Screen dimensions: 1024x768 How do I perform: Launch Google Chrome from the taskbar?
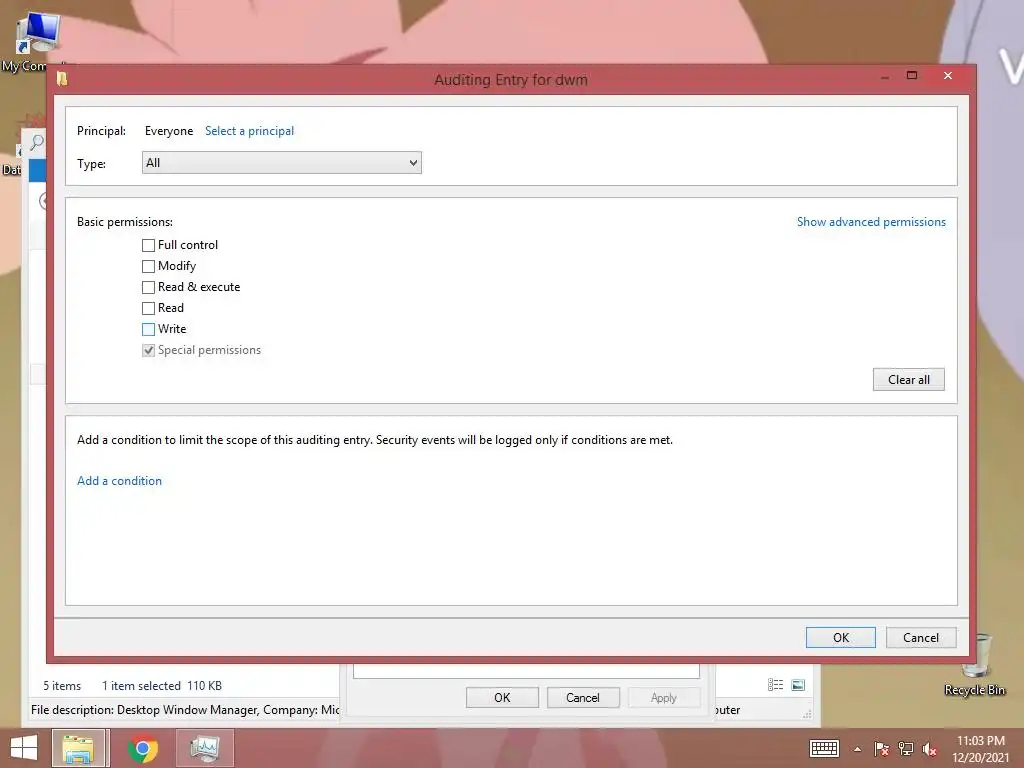tap(143, 748)
